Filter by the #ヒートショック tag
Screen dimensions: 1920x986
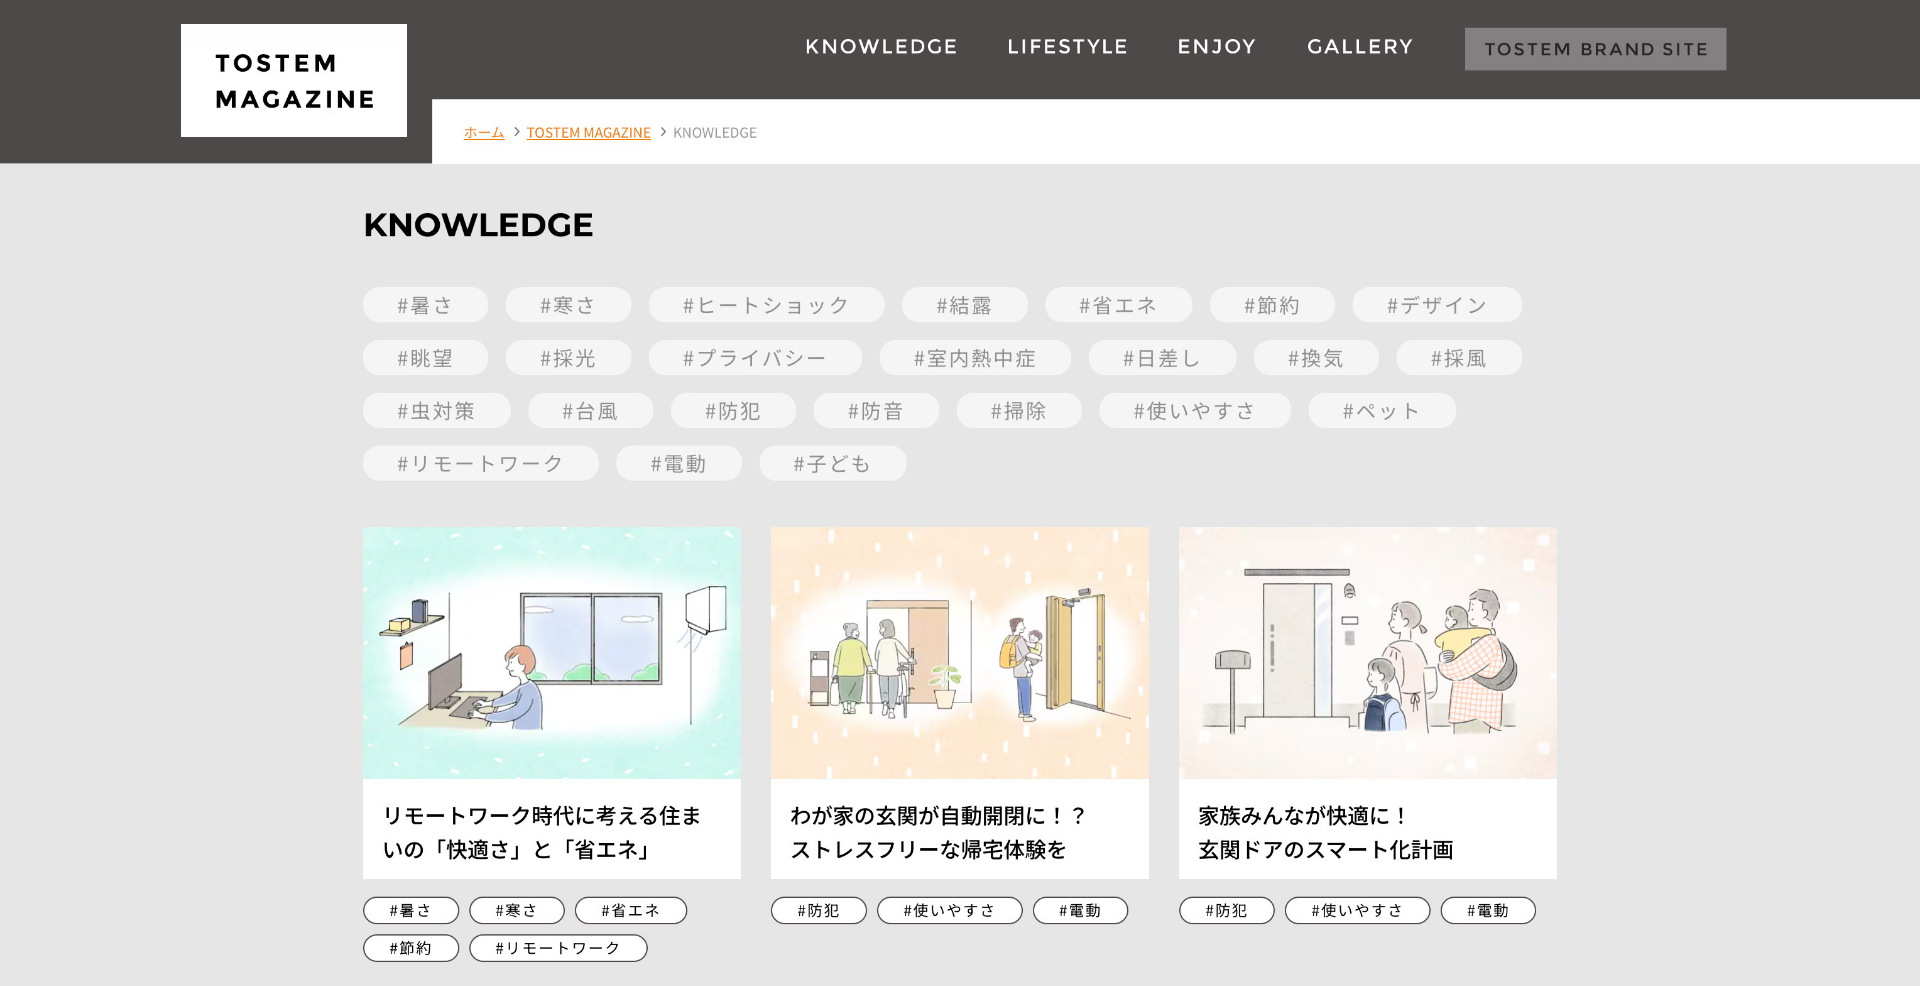(x=766, y=305)
